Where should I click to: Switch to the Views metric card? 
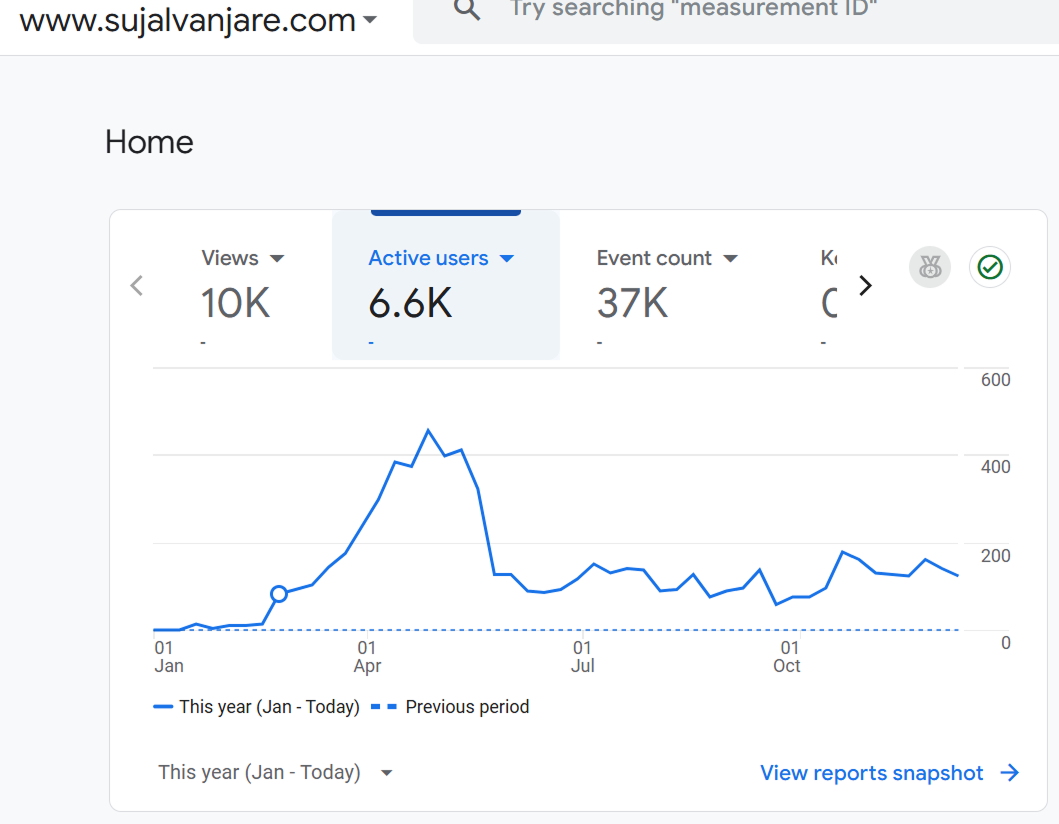236,295
